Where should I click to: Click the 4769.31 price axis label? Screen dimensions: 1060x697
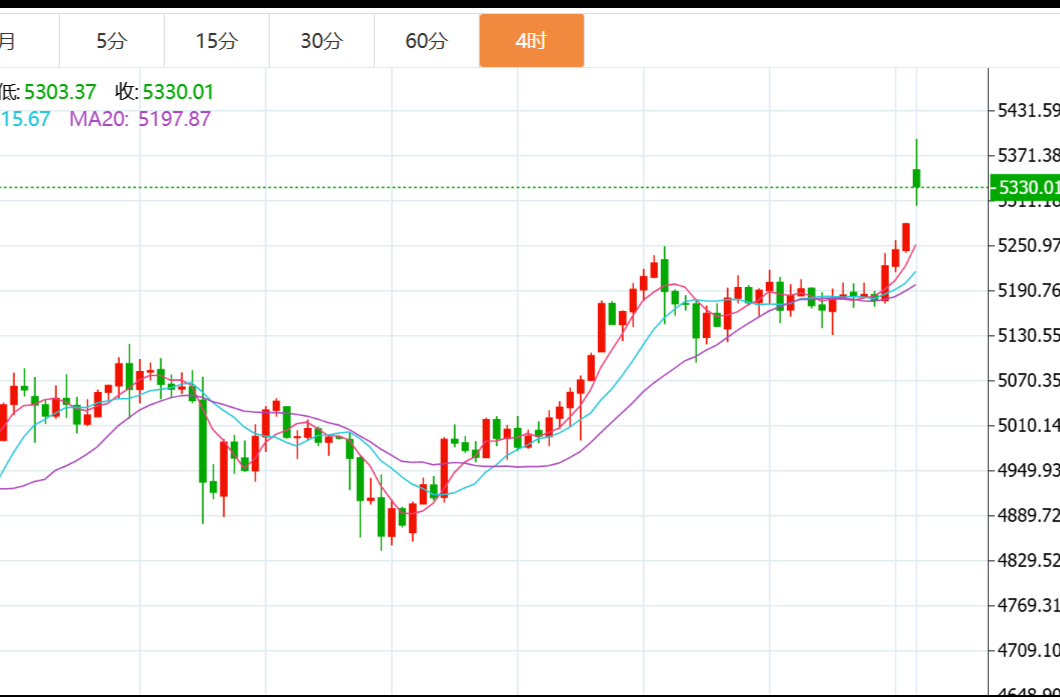[1027, 605]
